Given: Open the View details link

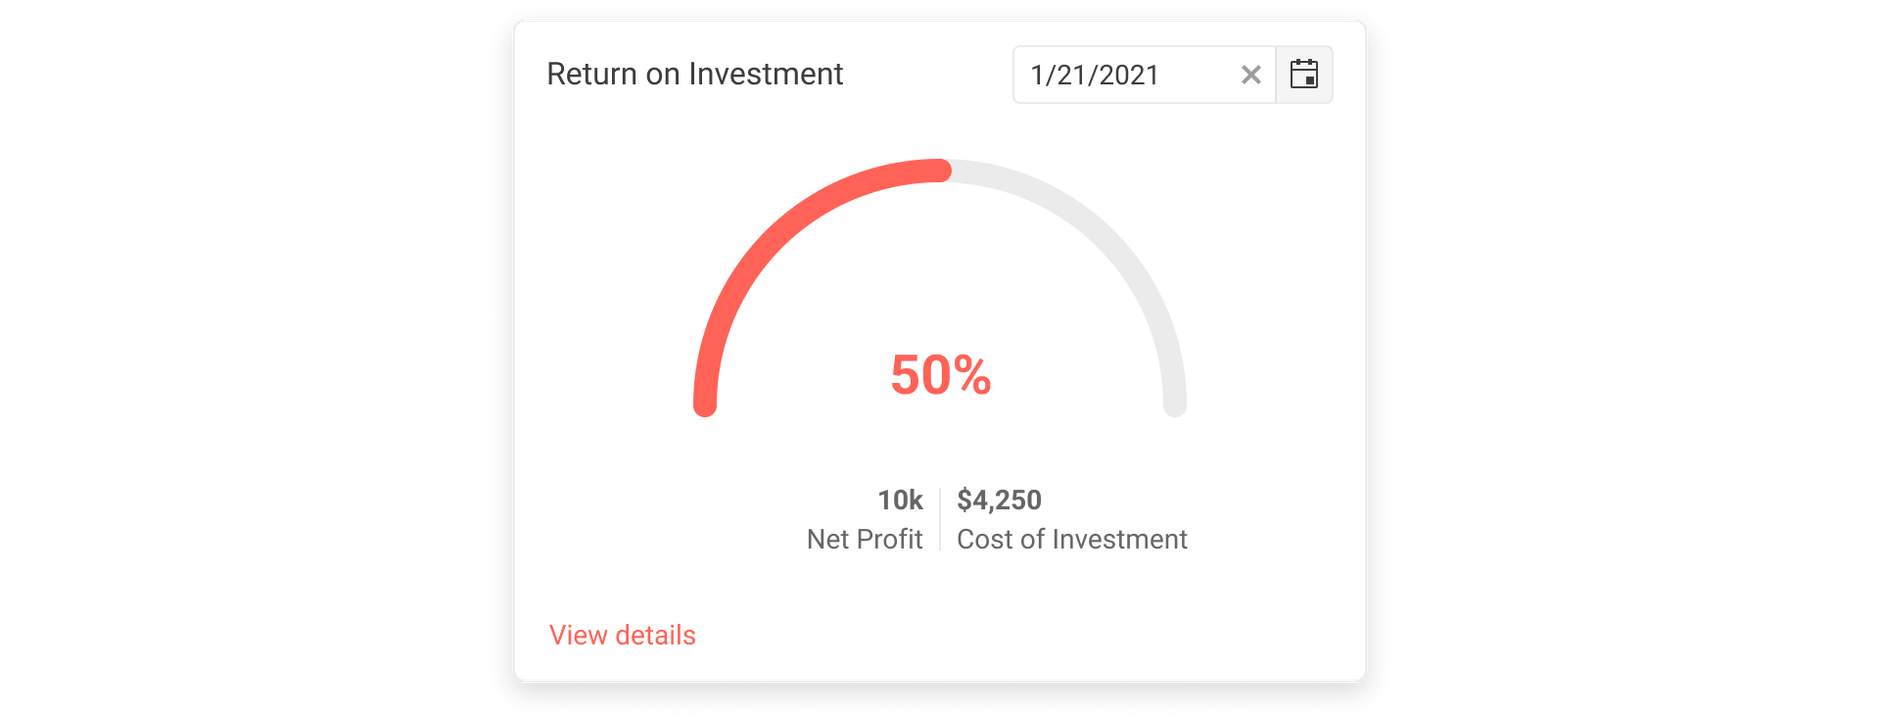Looking at the screenshot, I should pyautogui.click(x=622, y=635).
